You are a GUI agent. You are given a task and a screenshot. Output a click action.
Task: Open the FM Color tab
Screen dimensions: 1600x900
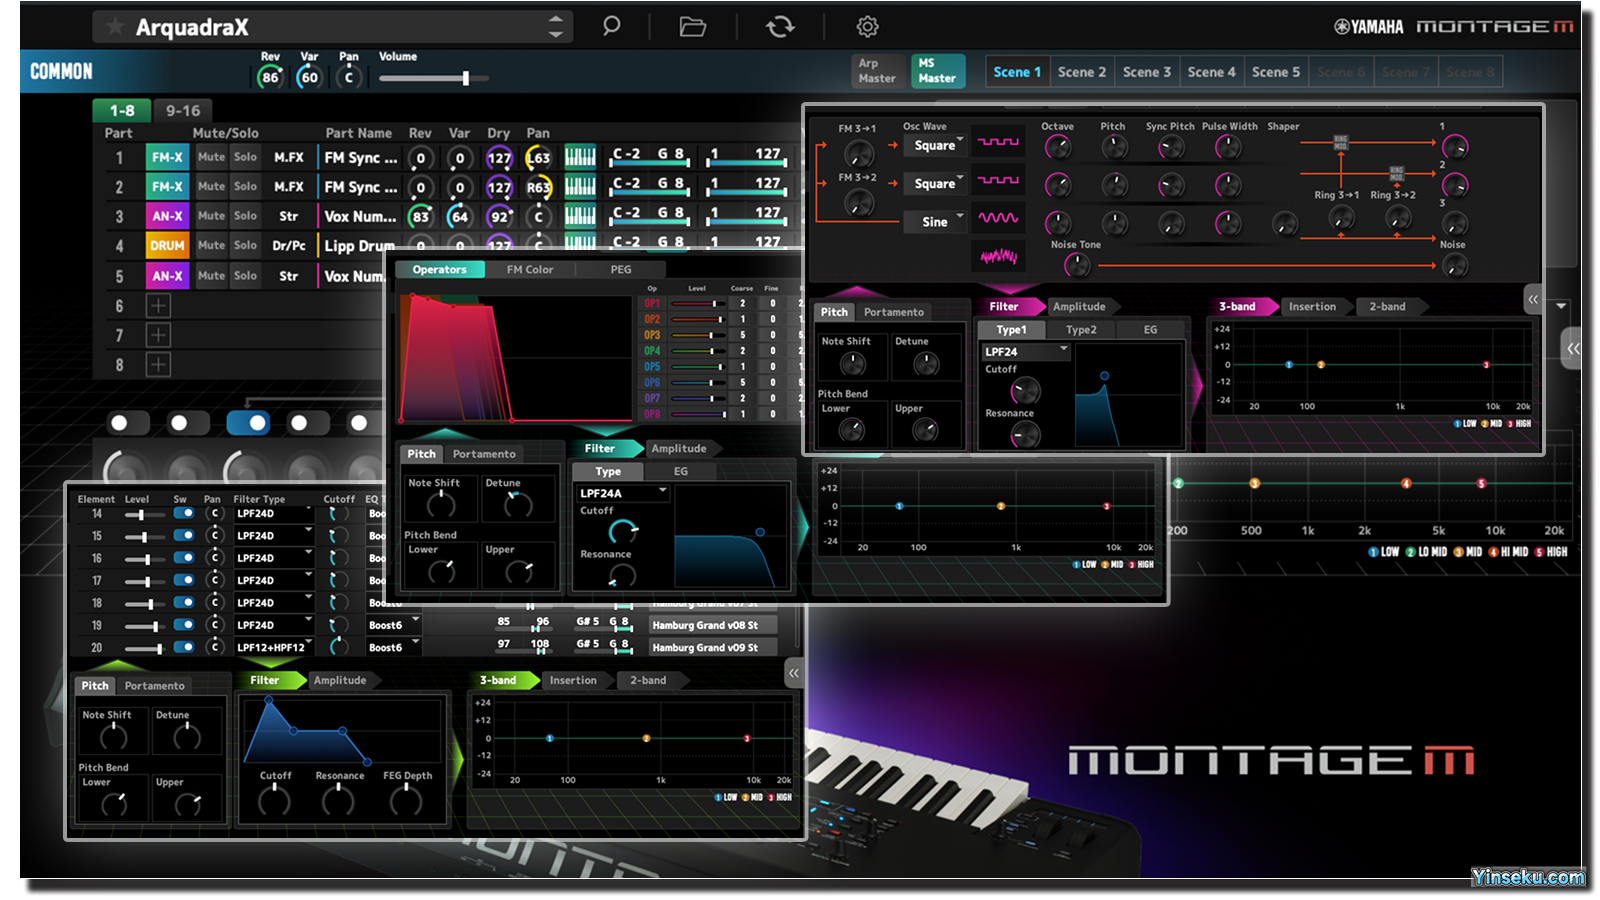coord(529,269)
